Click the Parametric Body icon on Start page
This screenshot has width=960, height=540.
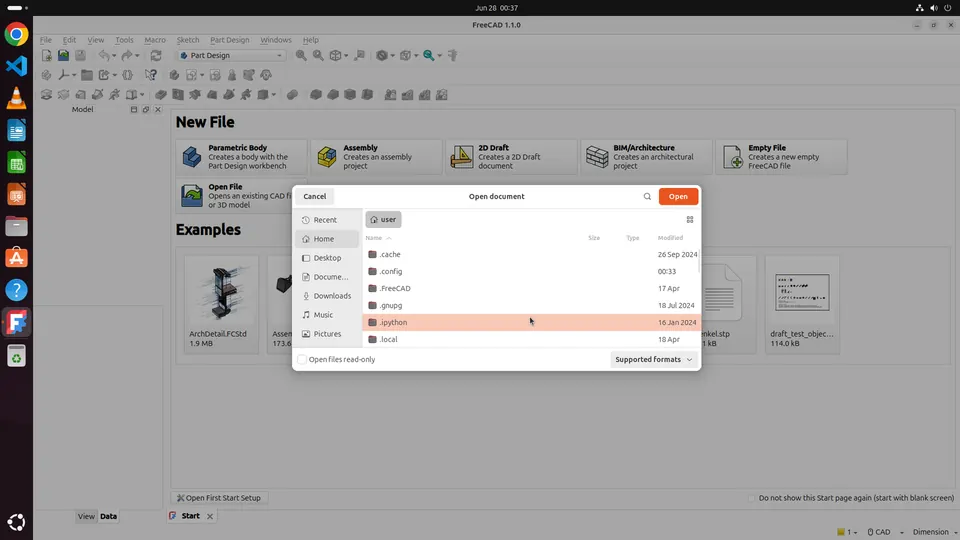192,157
